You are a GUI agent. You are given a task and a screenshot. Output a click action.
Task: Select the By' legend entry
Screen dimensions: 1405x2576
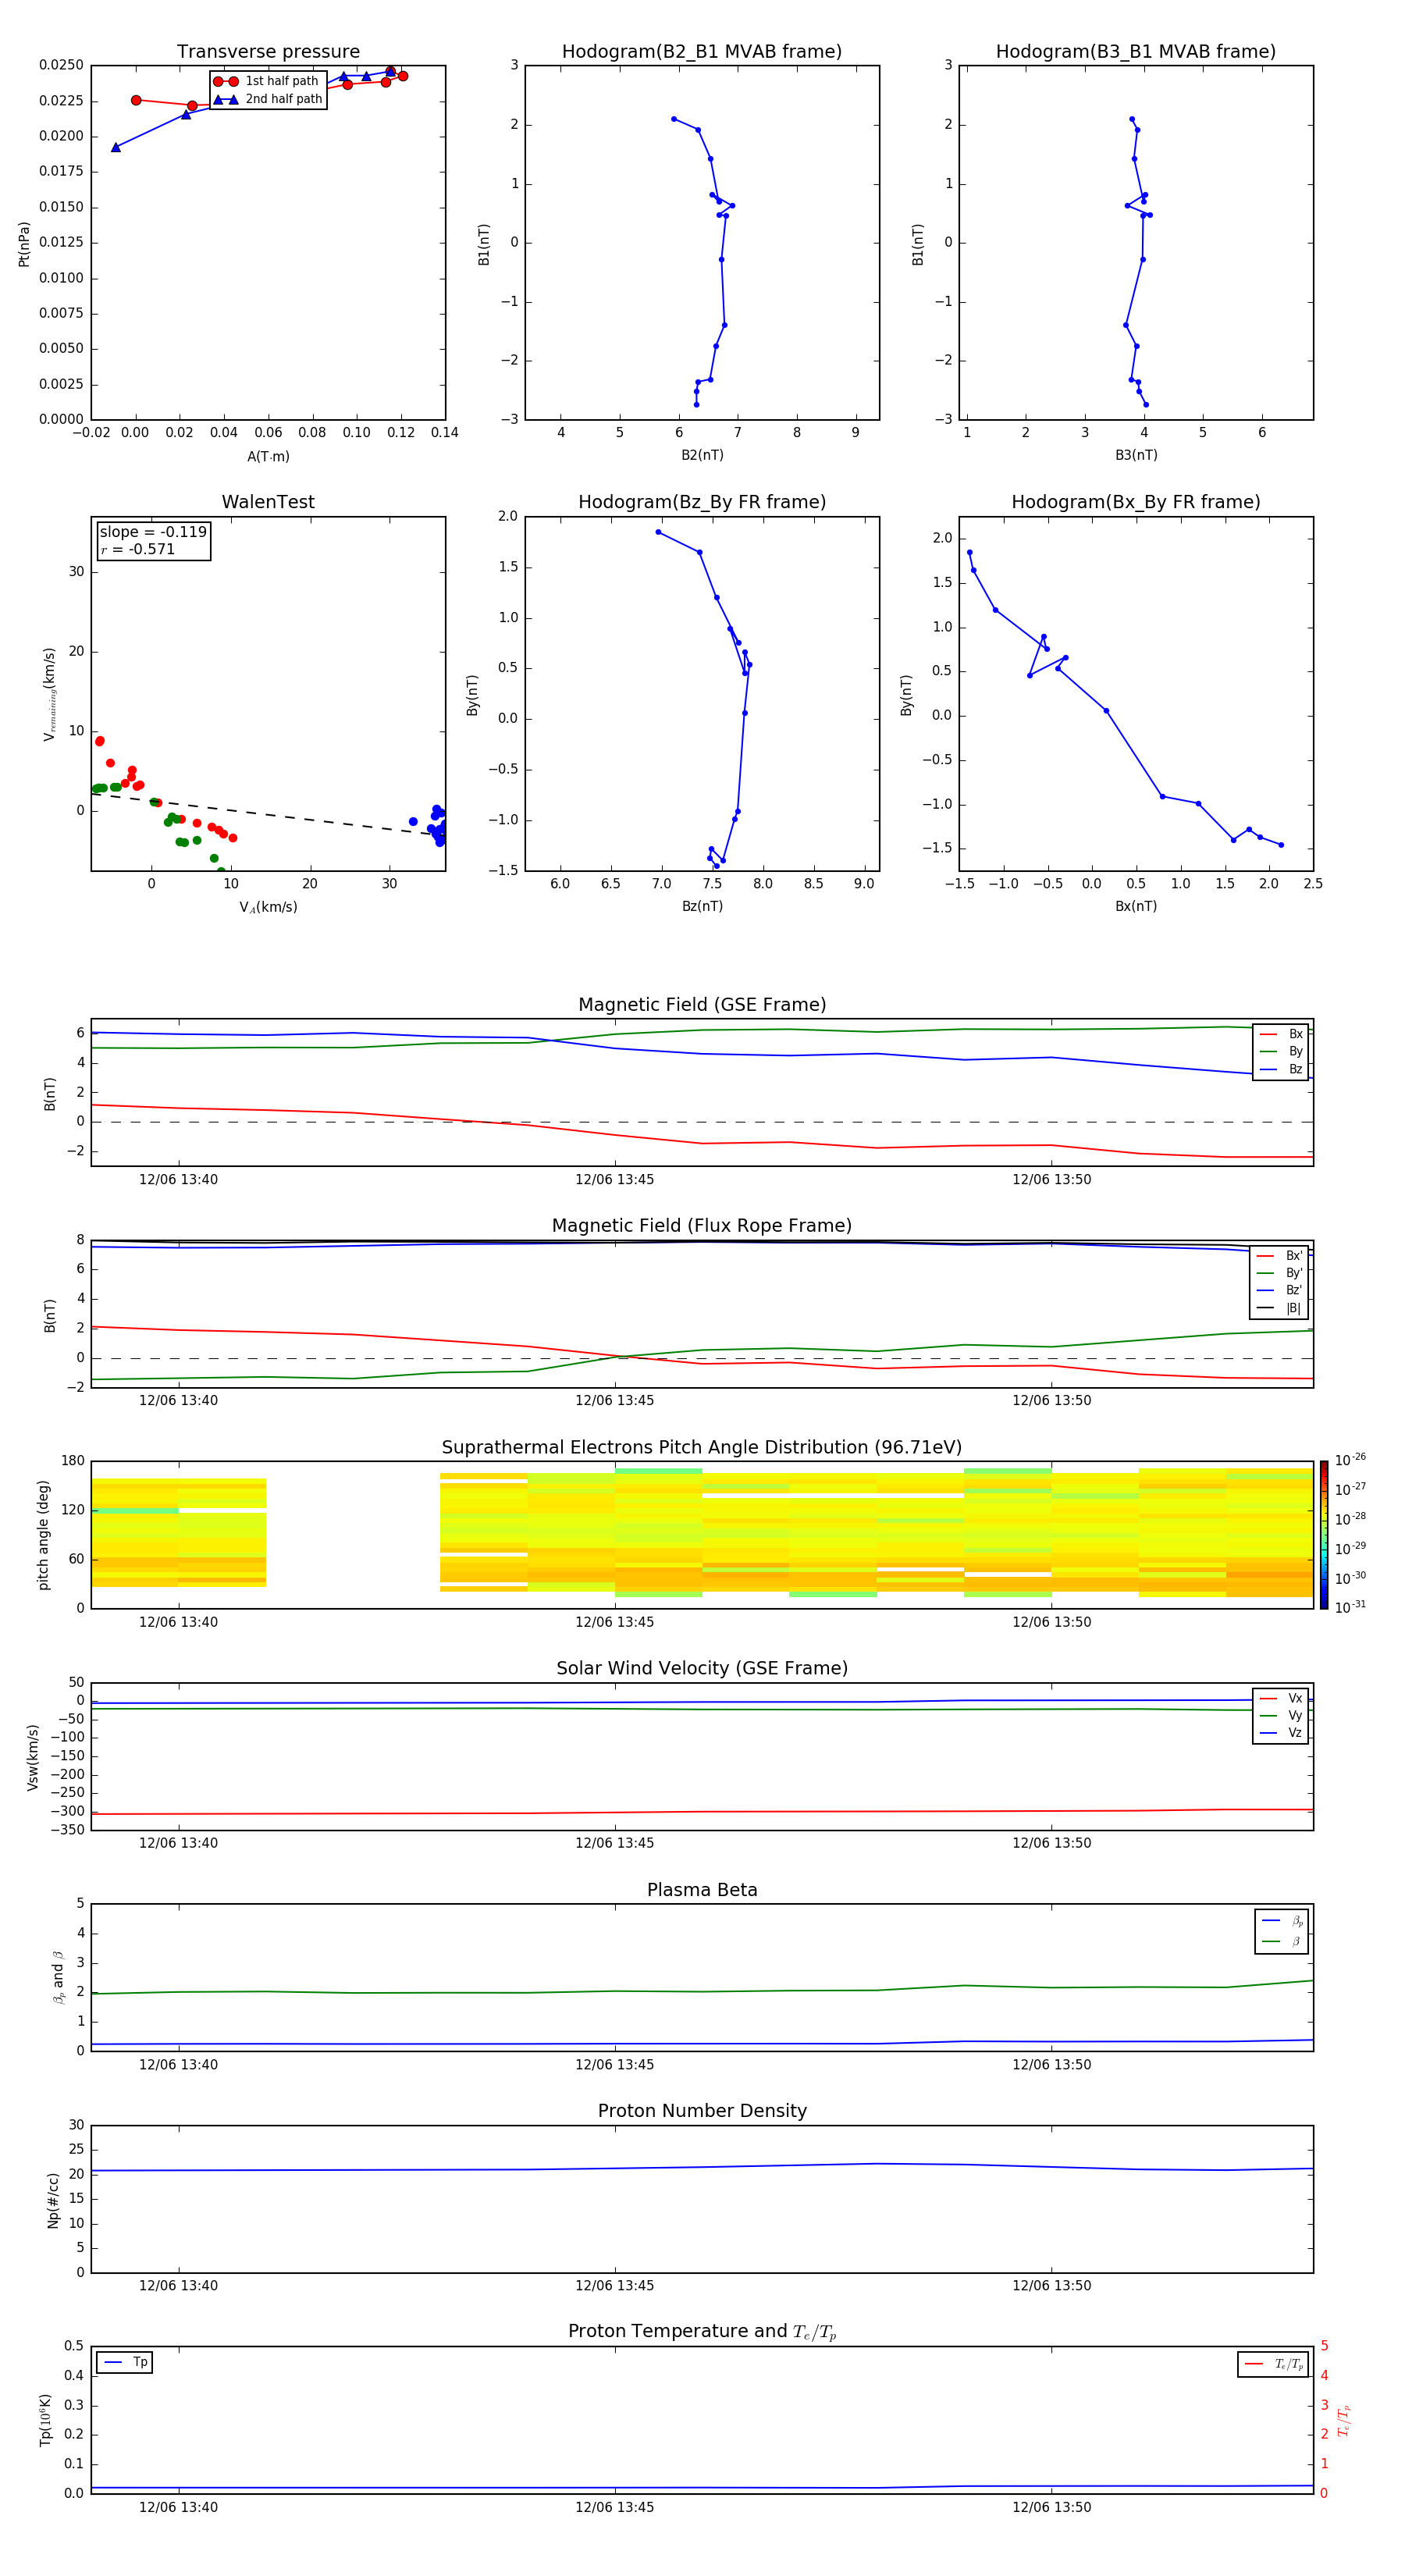click(x=1280, y=1273)
